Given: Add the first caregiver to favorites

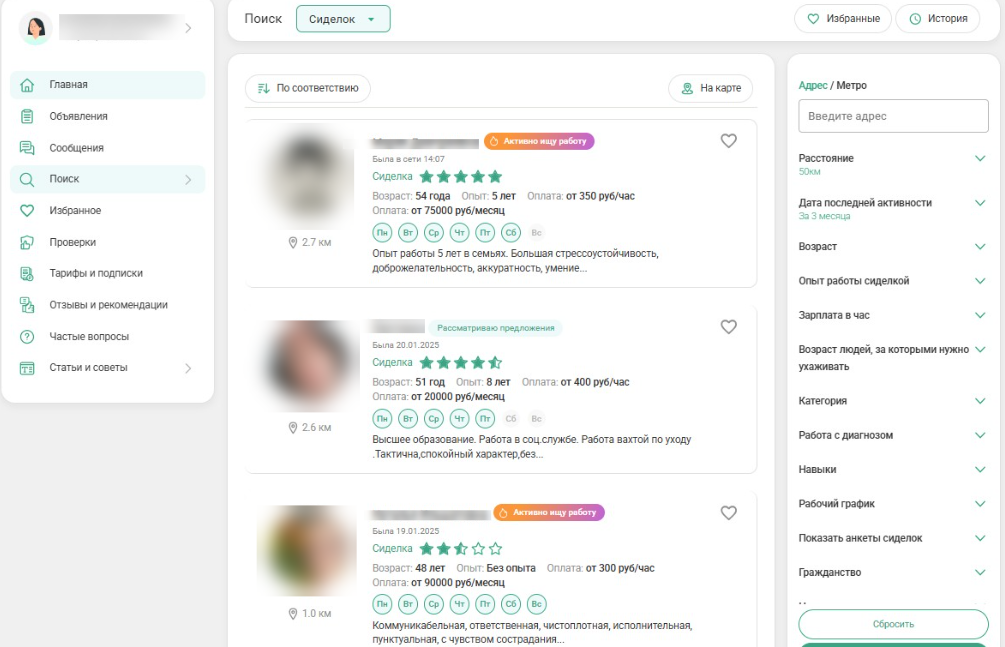Looking at the screenshot, I should click(729, 141).
